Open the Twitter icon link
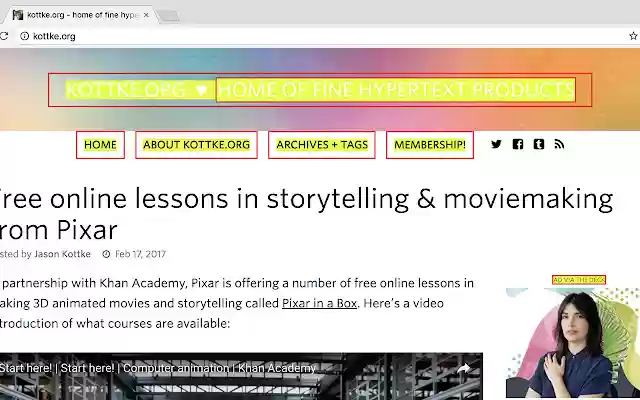The height and width of the screenshot is (400, 640). pos(496,144)
